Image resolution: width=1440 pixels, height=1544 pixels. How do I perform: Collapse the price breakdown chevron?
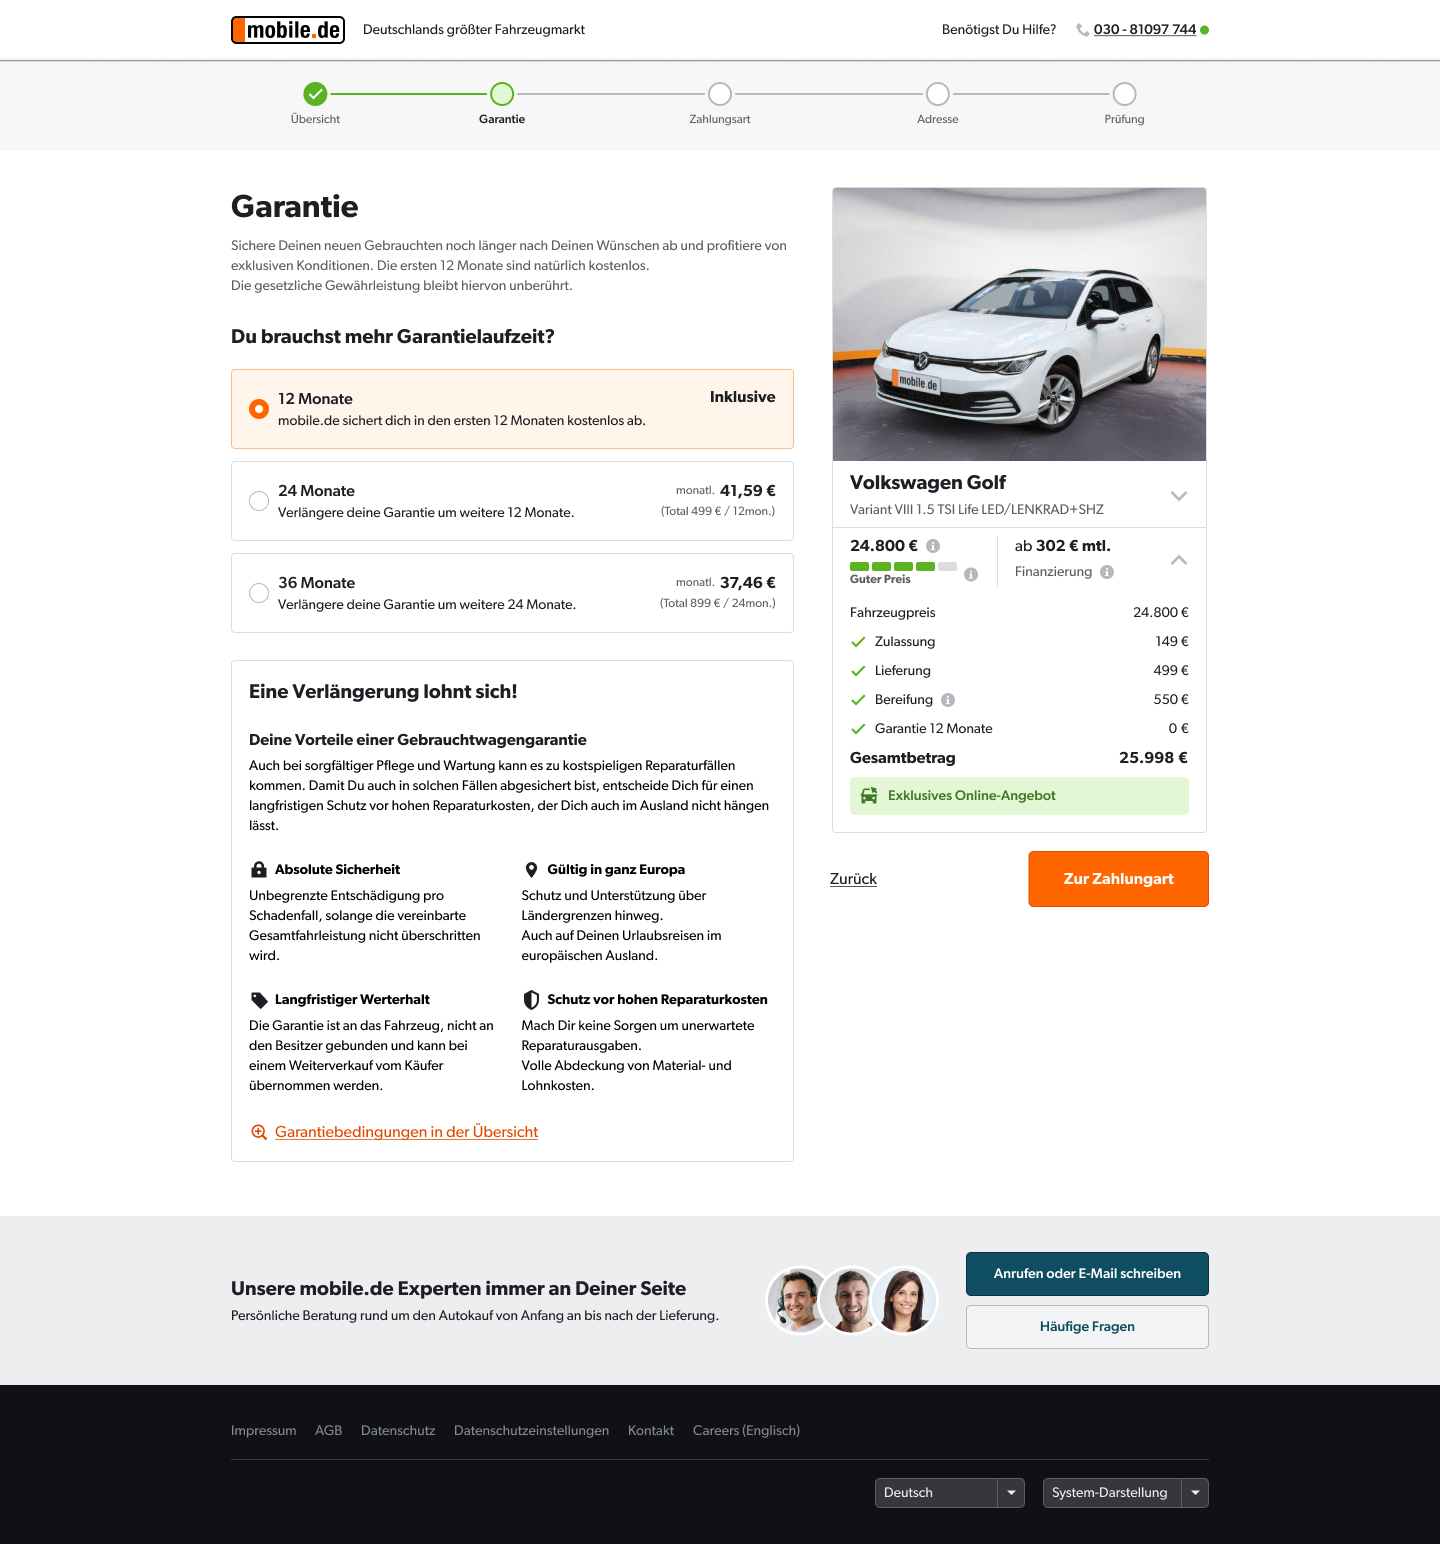coord(1178,560)
